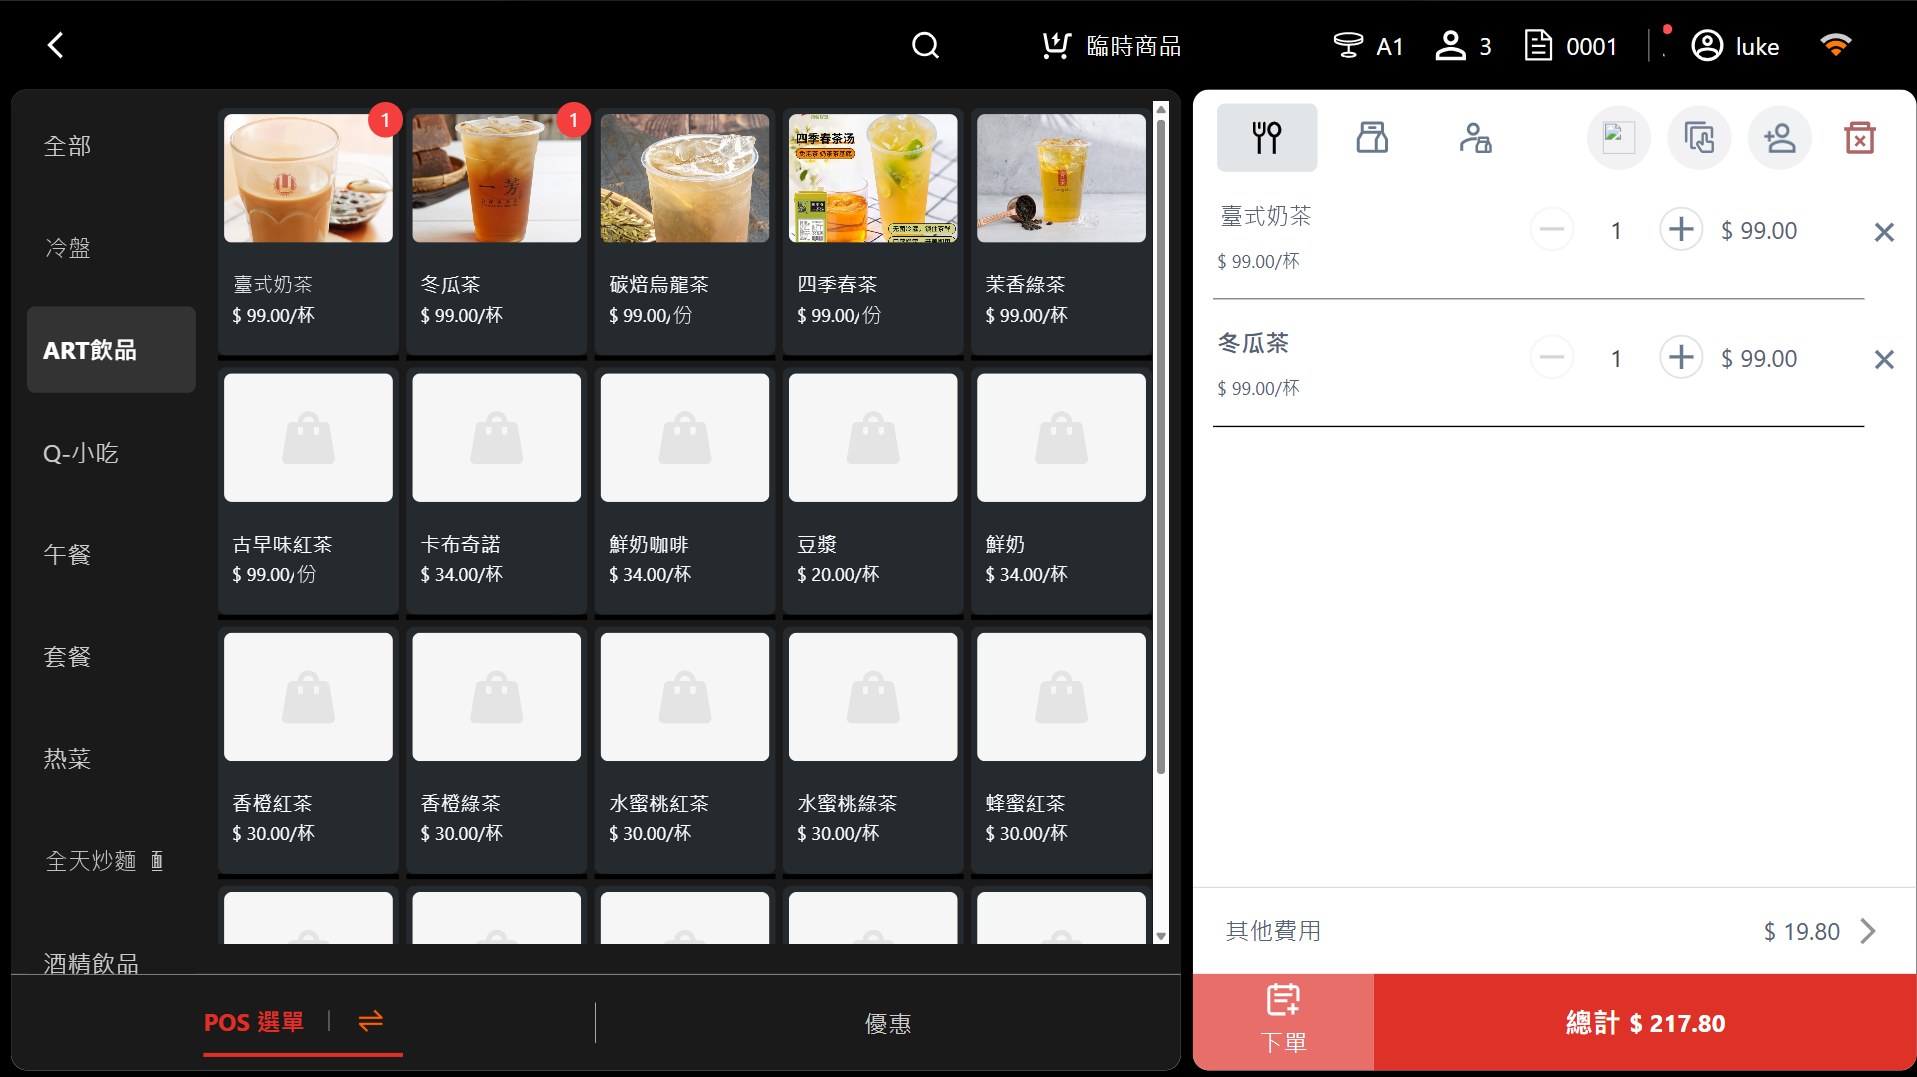This screenshot has width=1917, height=1077.
Task: Add 鮮奶 to the order
Action: click(1061, 491)
